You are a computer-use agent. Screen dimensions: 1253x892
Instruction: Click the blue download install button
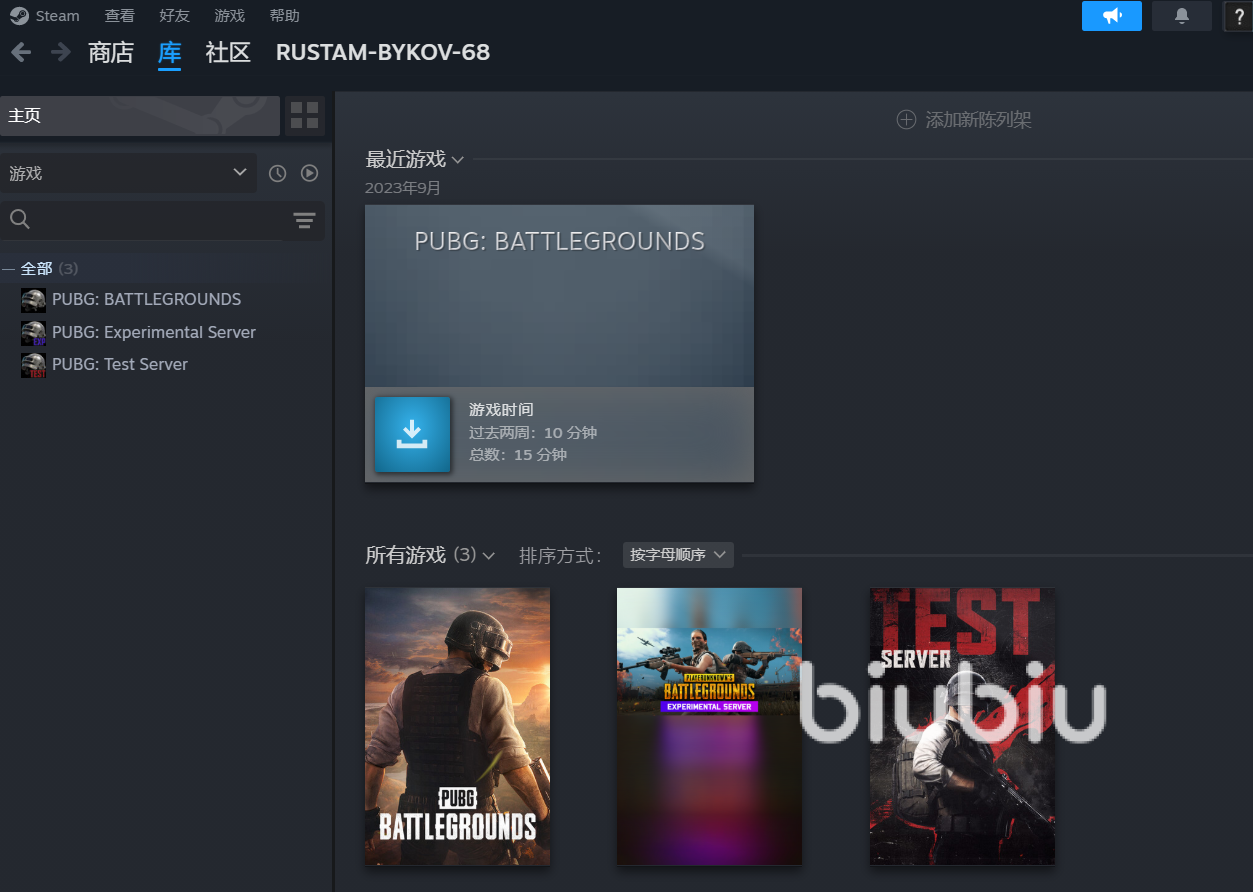point(412,434)
